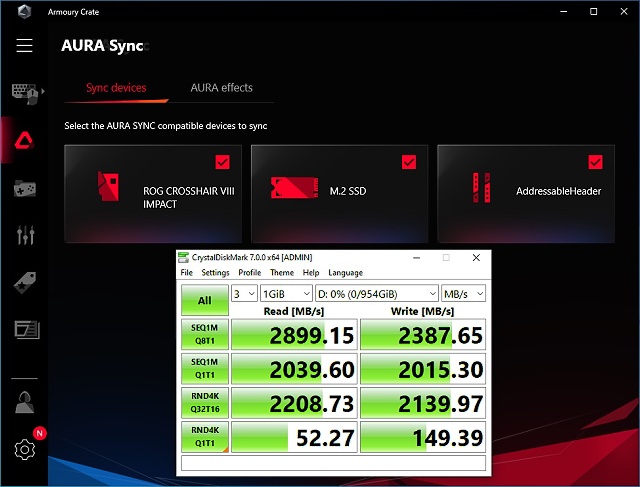Uncheck the ROG CROSSHAIR VIII IMPACT checkbox
This screenshot has height=487, width=640.
[222, 162]
